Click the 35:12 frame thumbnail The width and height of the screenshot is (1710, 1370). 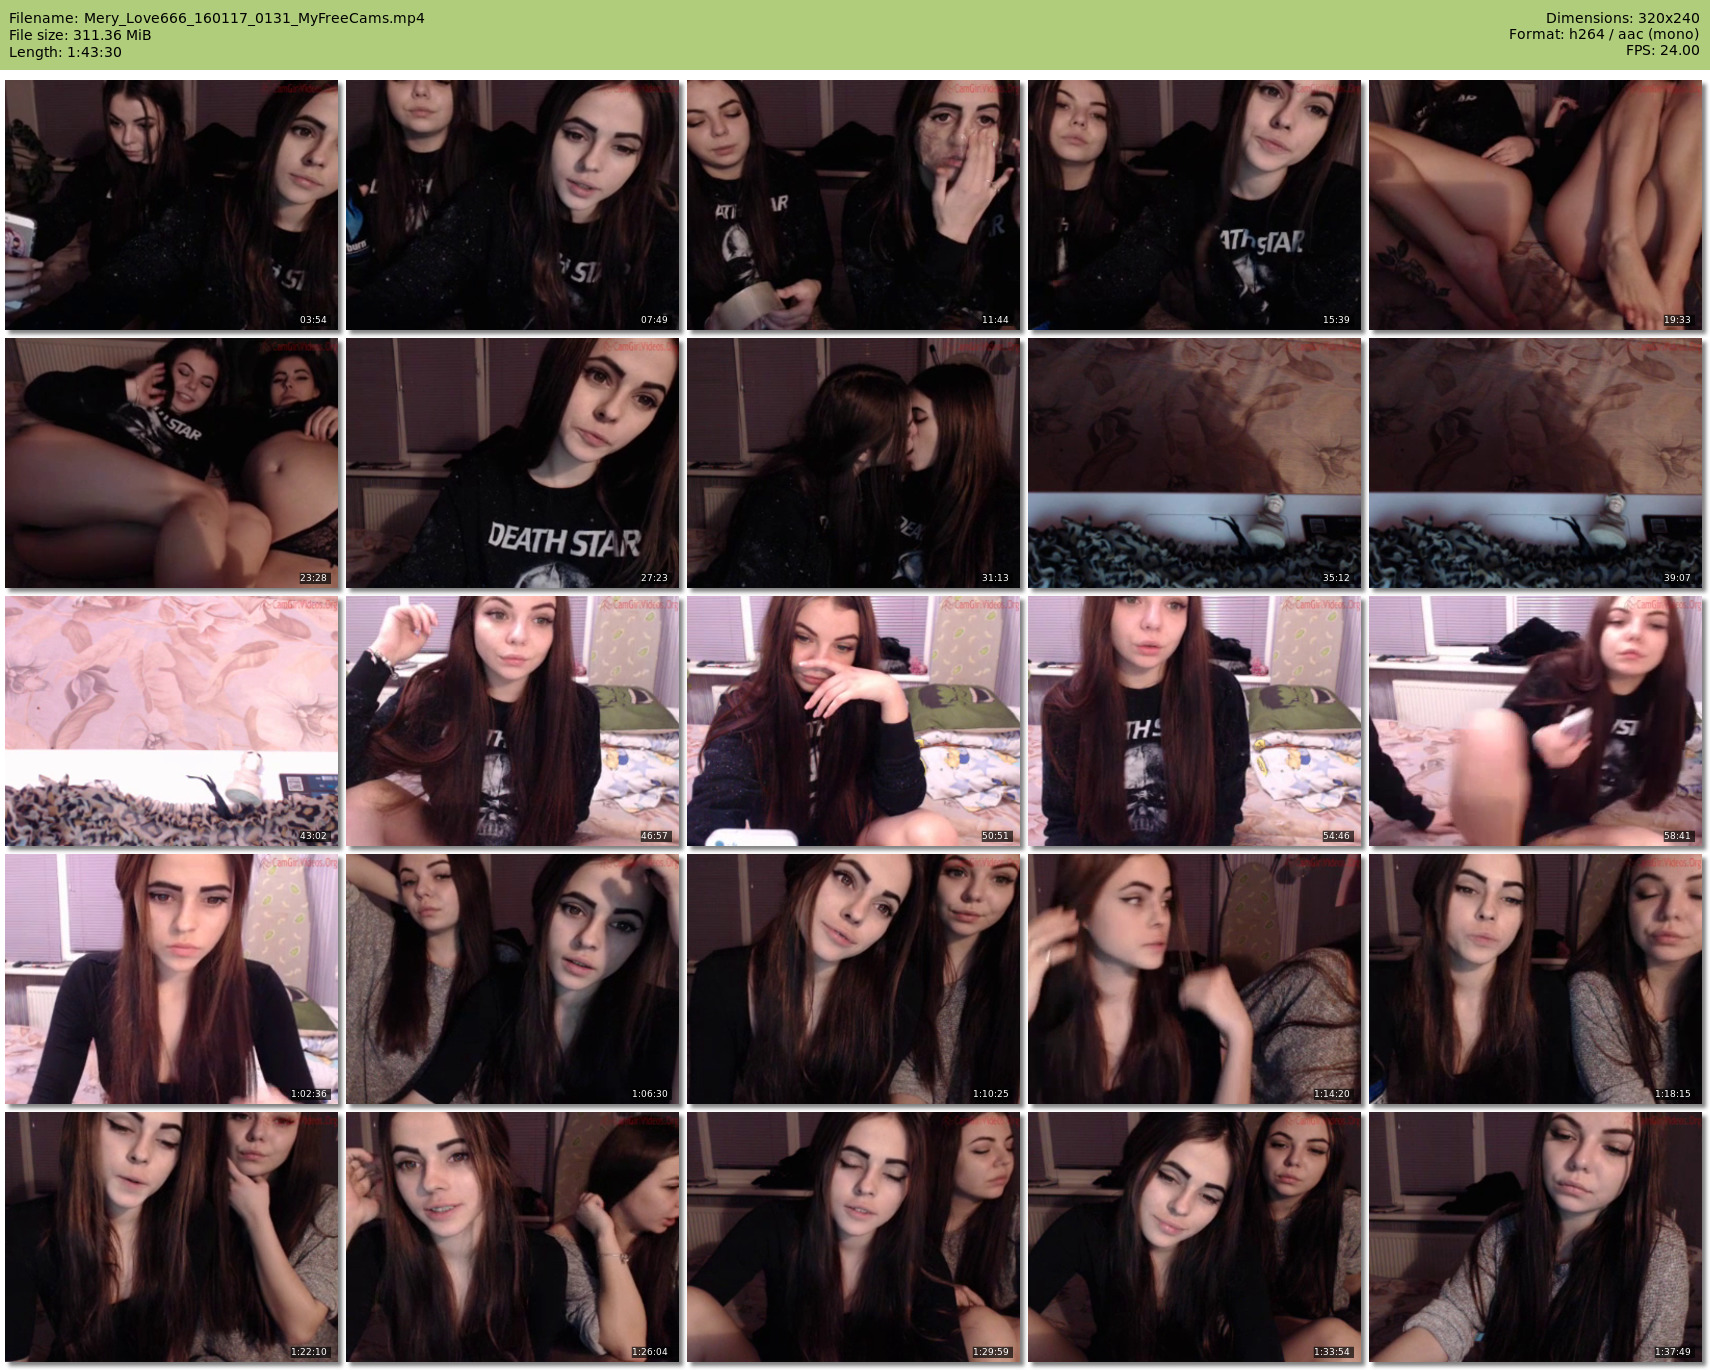tap(1195, 463)
